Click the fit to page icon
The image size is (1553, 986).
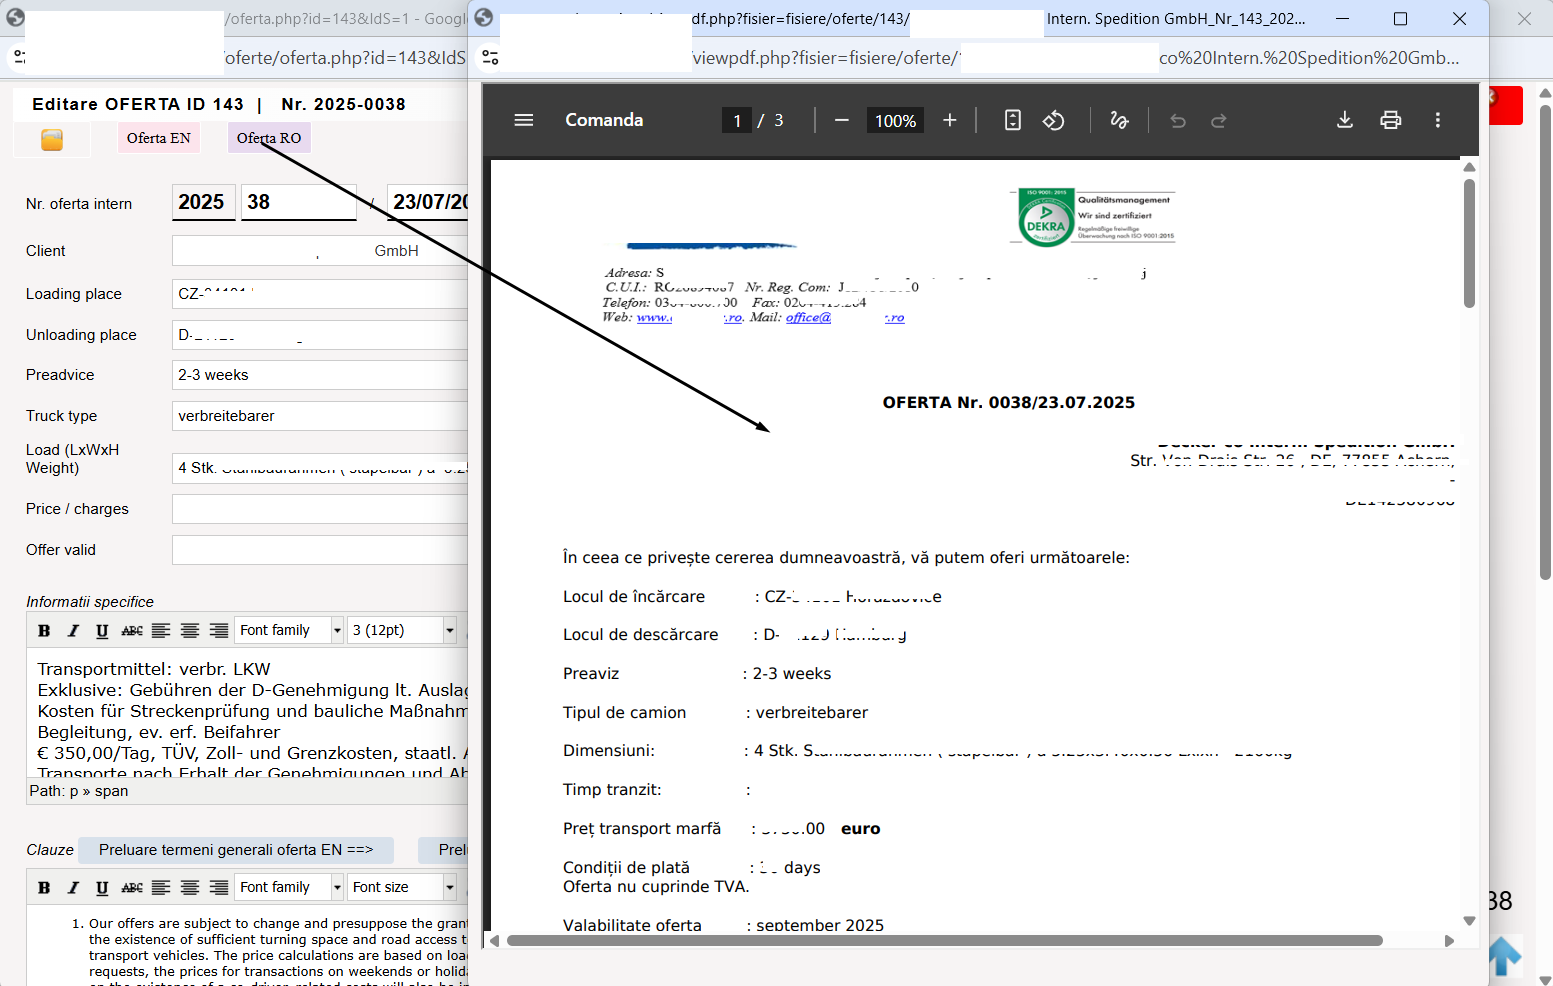pos(1013,120)
